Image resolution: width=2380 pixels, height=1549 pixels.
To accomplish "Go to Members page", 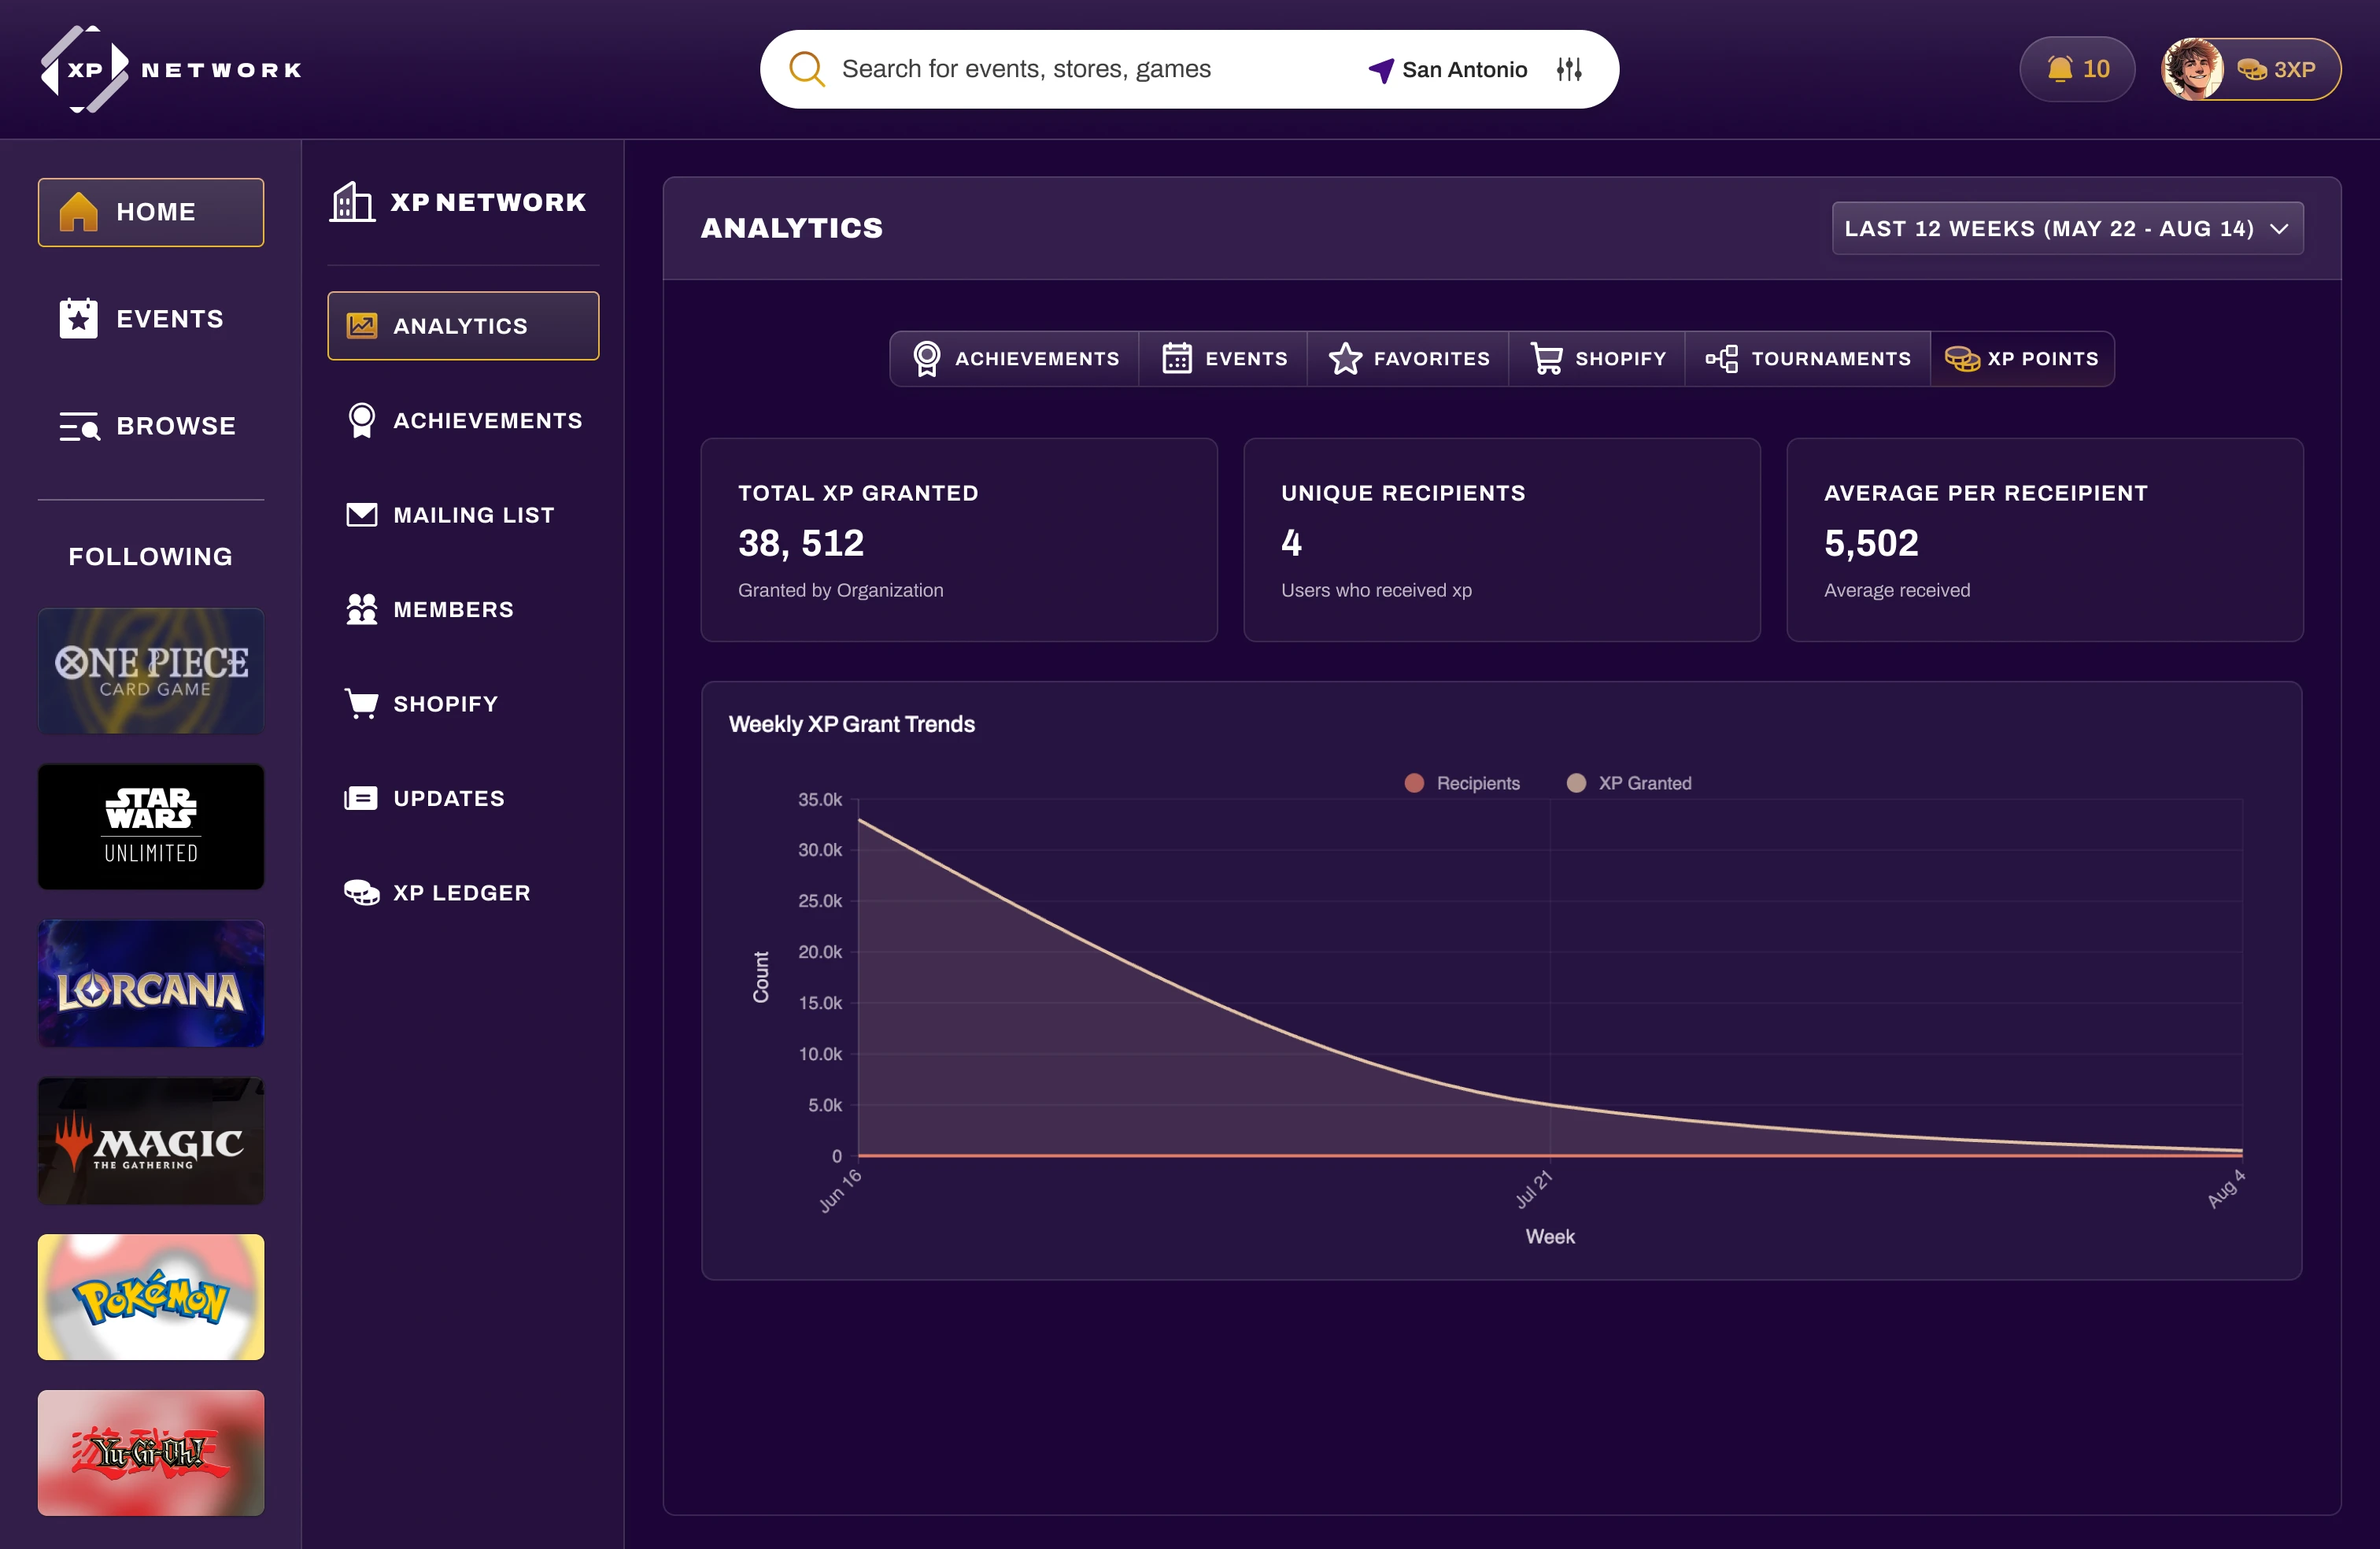I will [452, 609].
